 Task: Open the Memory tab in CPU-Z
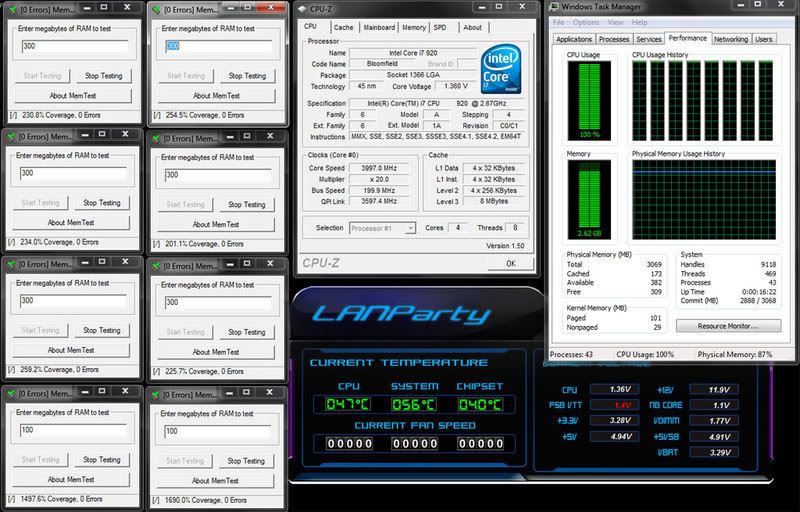(414, 28)
